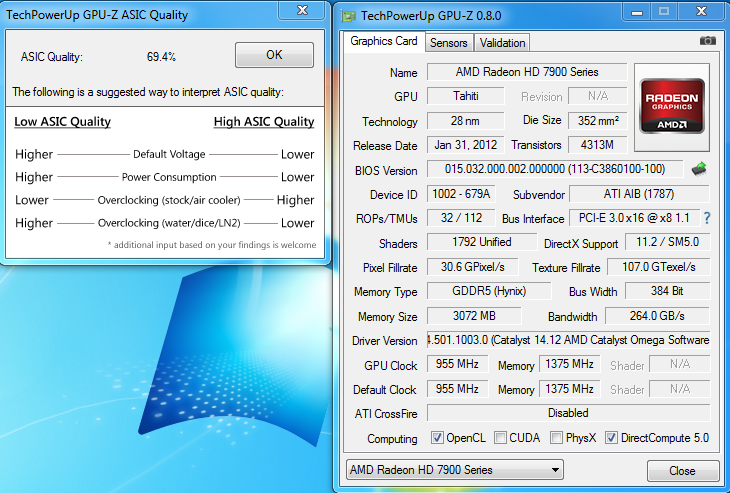This screenshot has width=730, height=493.
Task: Close the GPU-Z 0.8.0 window
Action: pos(701,11)
